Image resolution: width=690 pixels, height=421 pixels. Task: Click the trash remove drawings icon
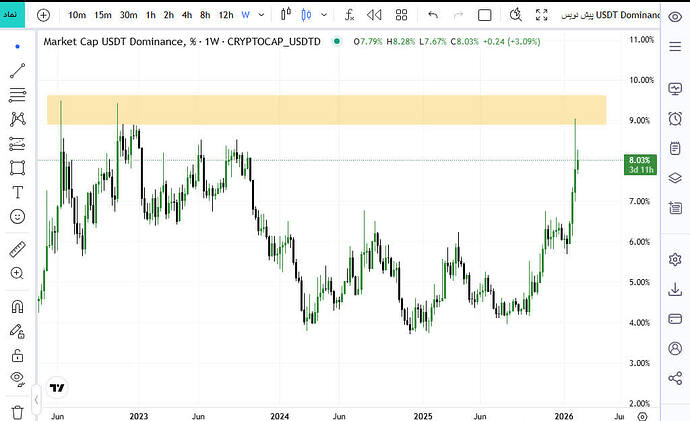17,410
